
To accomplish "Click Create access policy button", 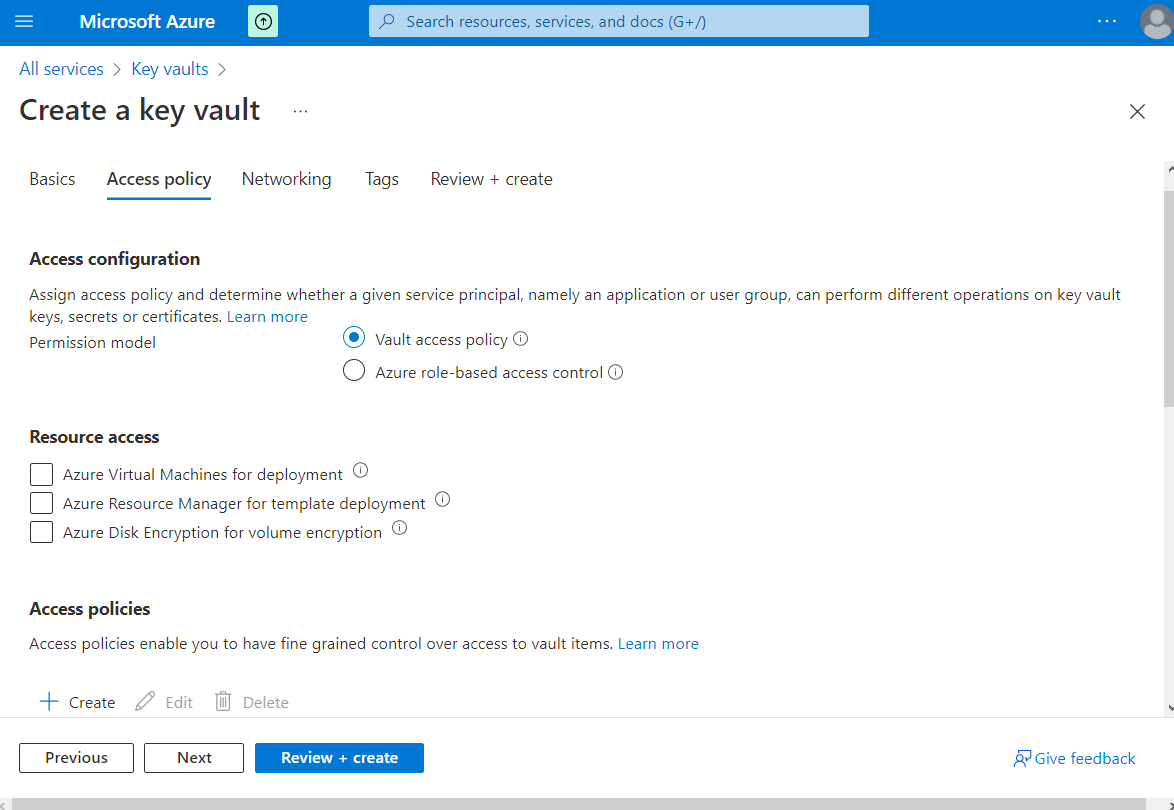I will point(77,702).
